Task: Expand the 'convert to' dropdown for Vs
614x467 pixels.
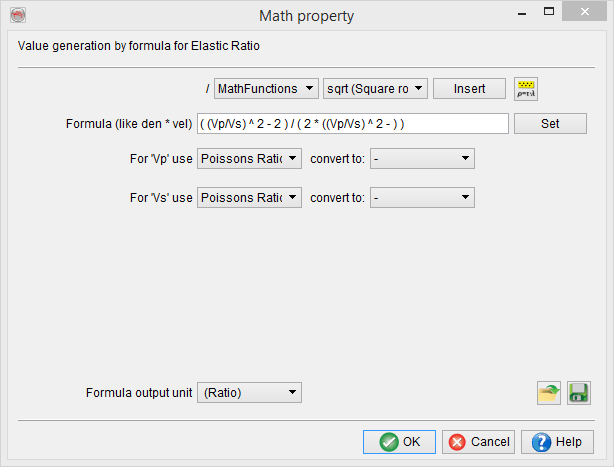Action: pyautogui.click(x=422, y=198)
